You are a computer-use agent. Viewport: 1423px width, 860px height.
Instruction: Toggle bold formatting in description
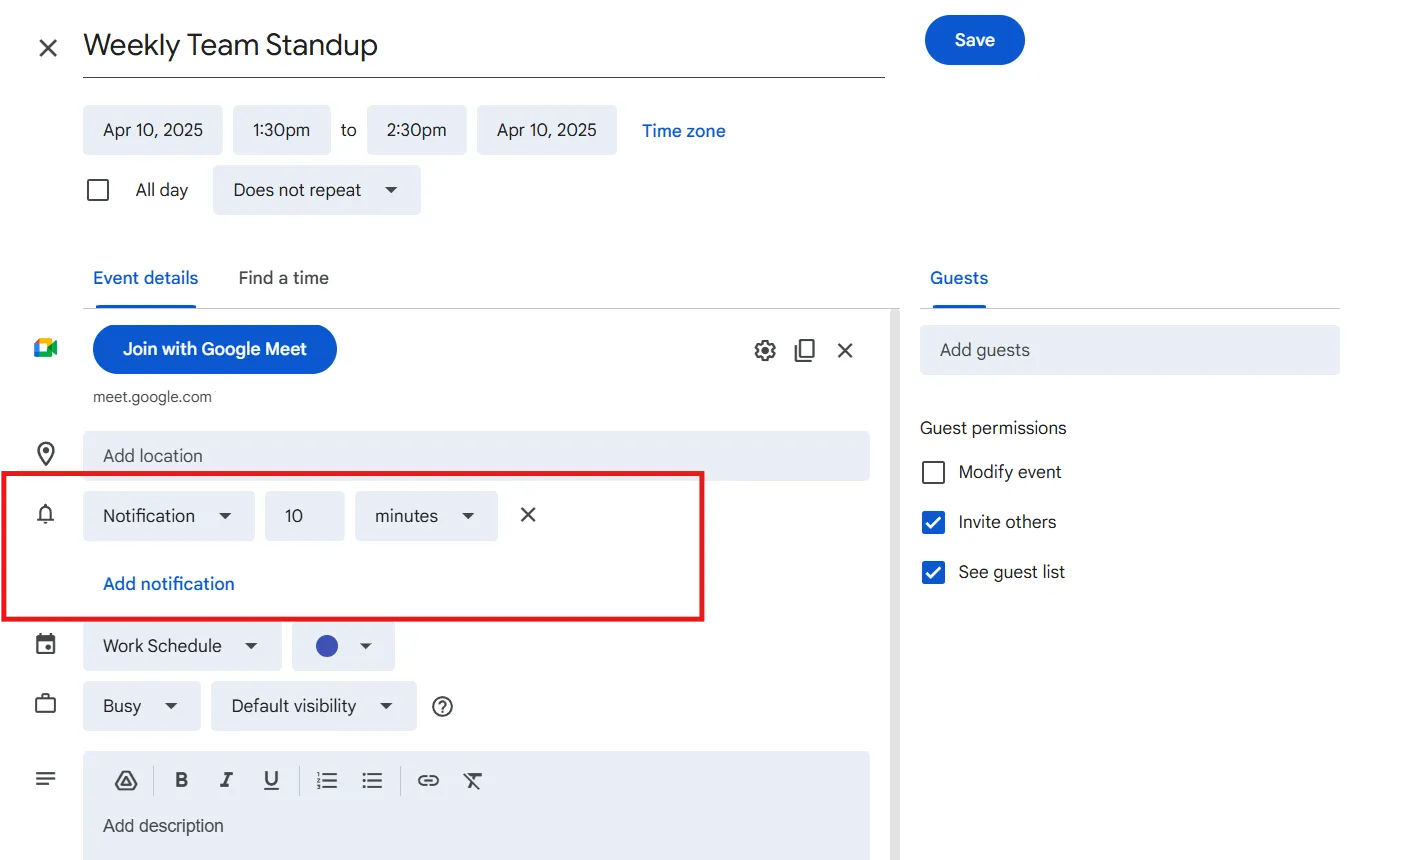(x=181, y=780)
